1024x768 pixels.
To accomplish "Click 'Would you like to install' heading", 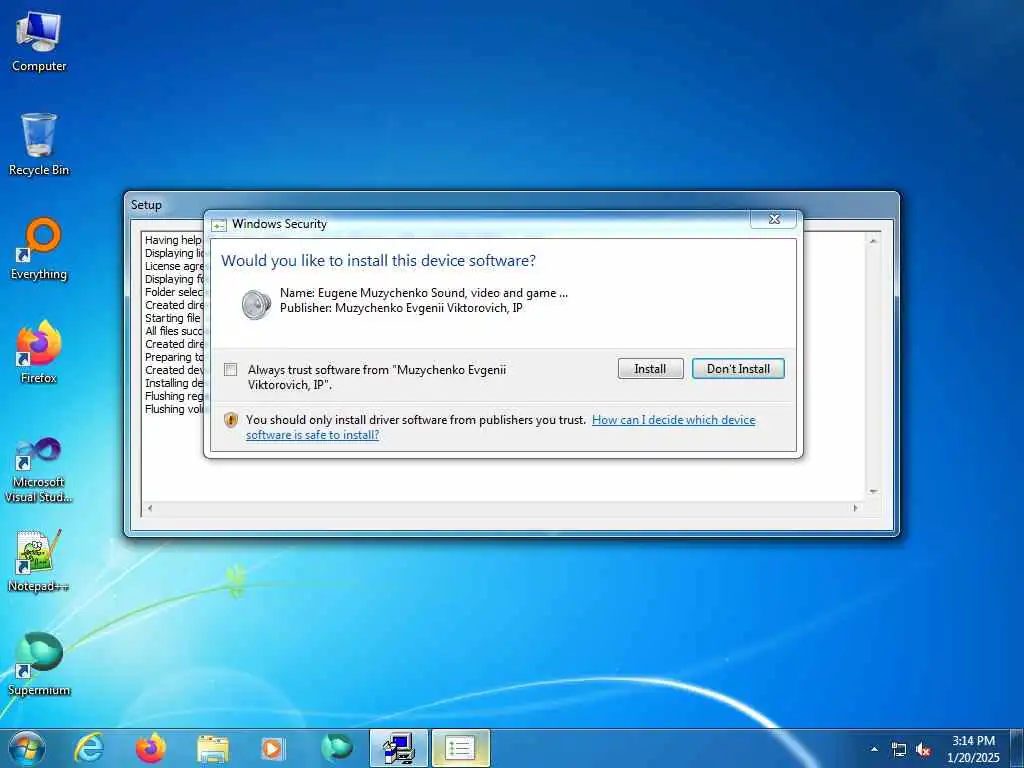I will [378, 261].
